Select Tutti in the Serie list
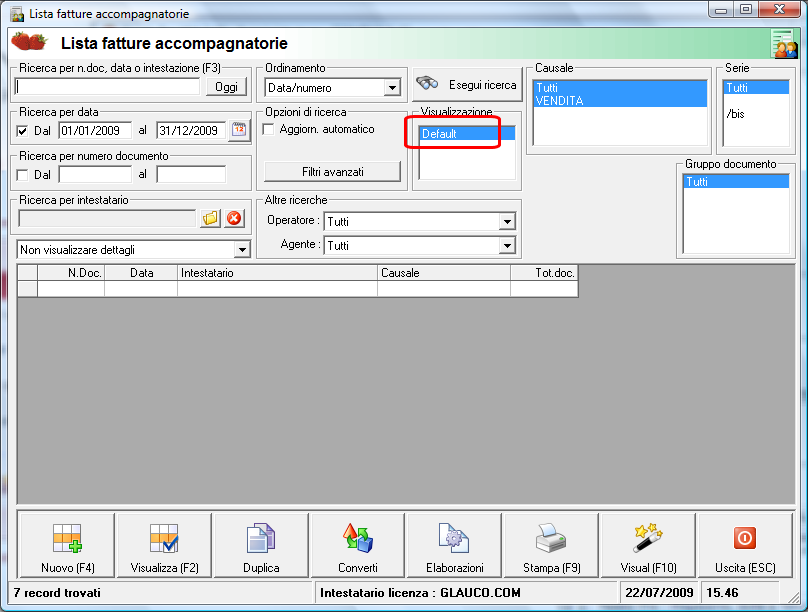Image resolution: width=808 pixels, height=612 pixels. click(x=756, y=88)
